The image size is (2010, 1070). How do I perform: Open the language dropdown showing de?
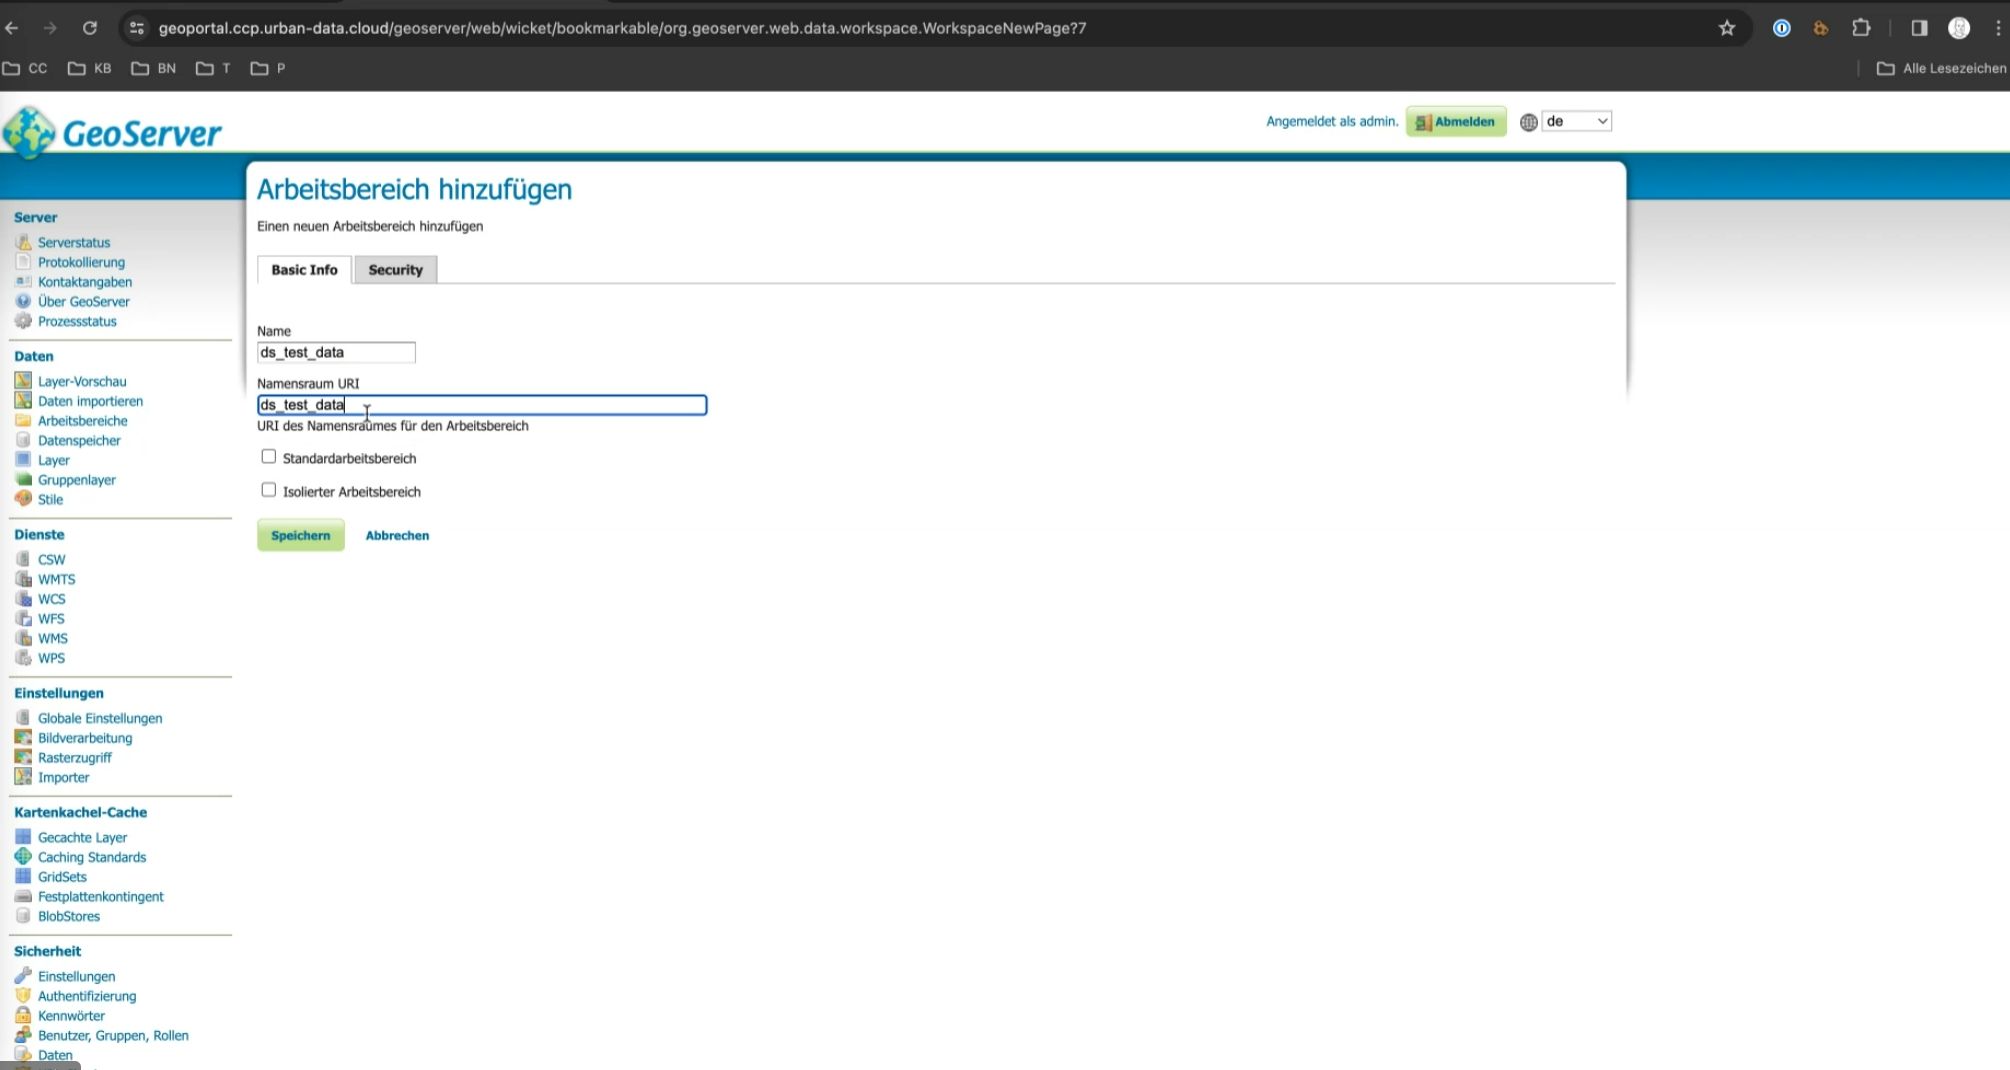[1577, 121]
